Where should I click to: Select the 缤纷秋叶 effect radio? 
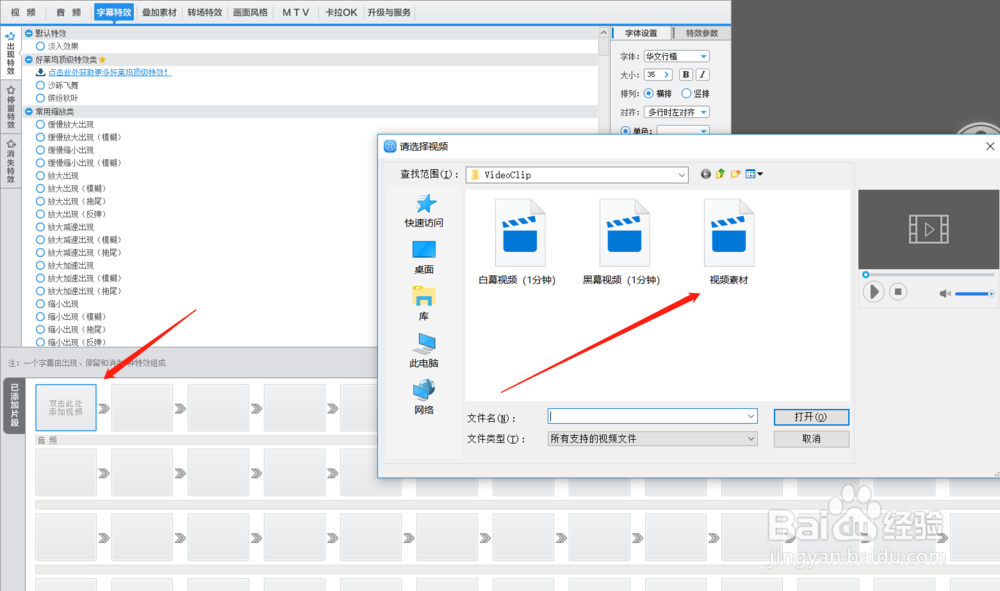point(40,98)
